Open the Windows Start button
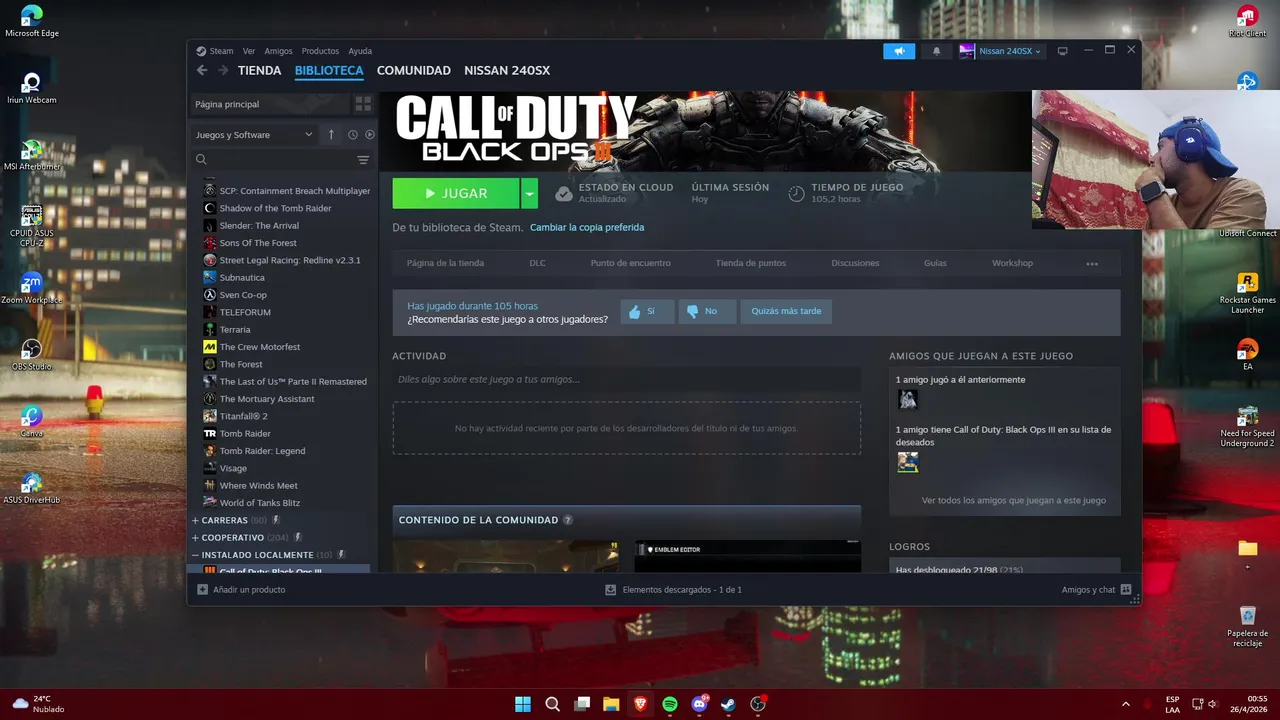 click(523, 704)
